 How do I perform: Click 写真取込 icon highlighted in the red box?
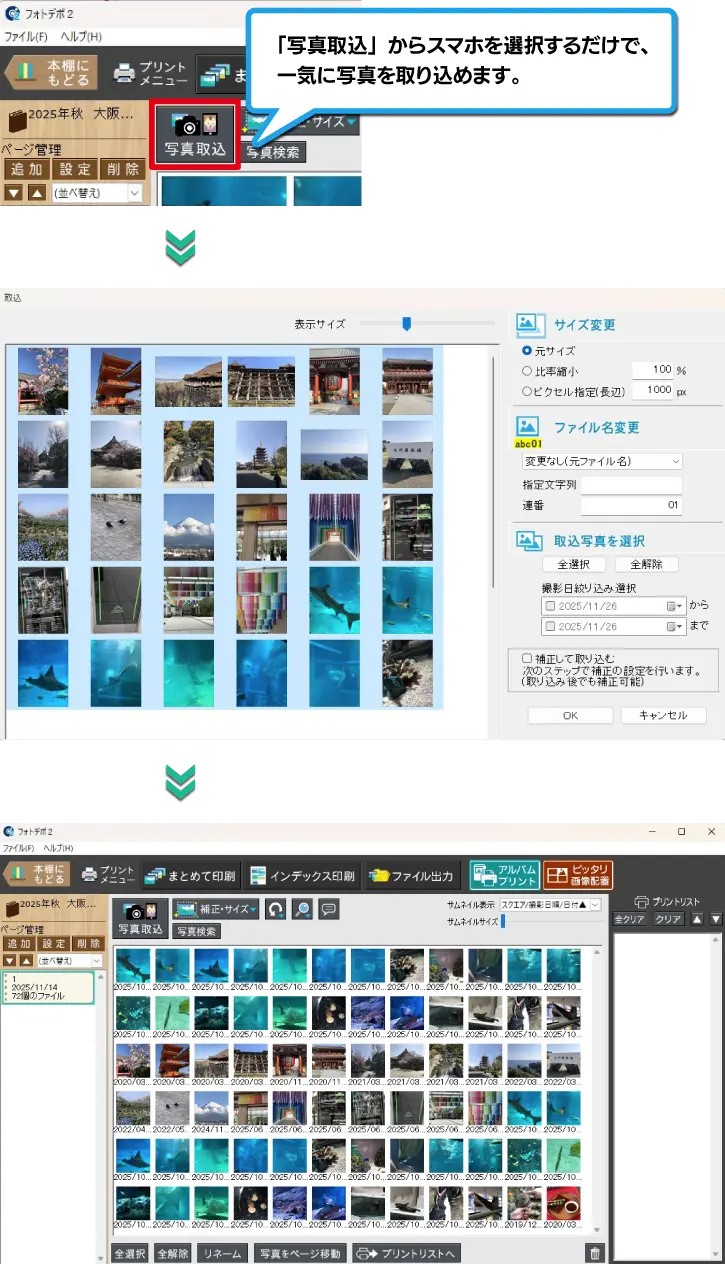coord(195,135)
